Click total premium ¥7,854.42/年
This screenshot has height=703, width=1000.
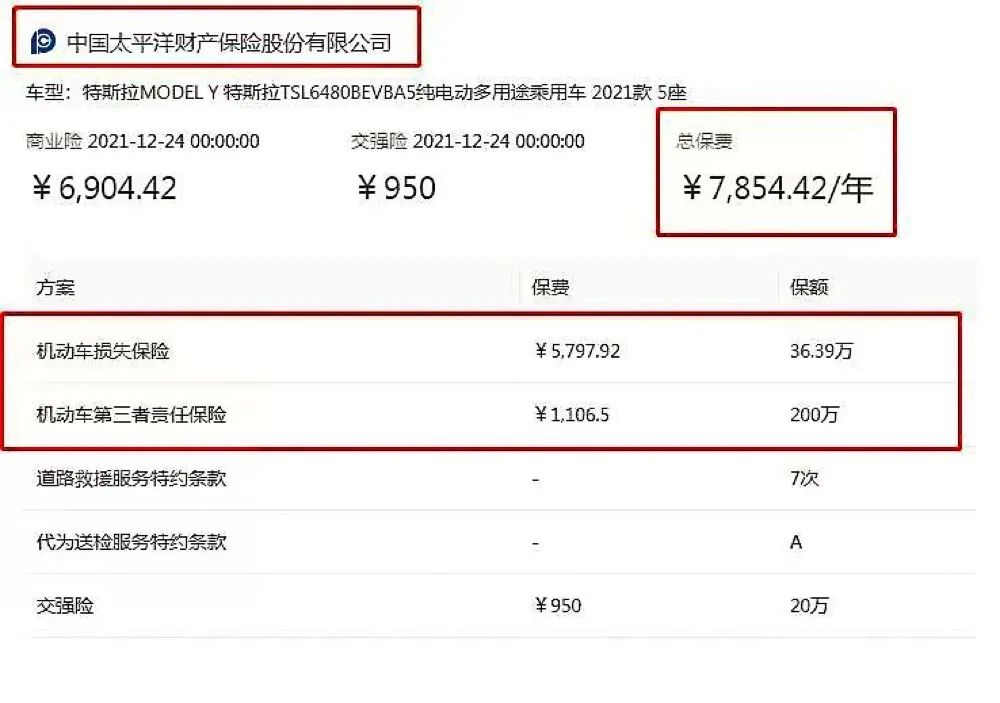tap(777, 188)
